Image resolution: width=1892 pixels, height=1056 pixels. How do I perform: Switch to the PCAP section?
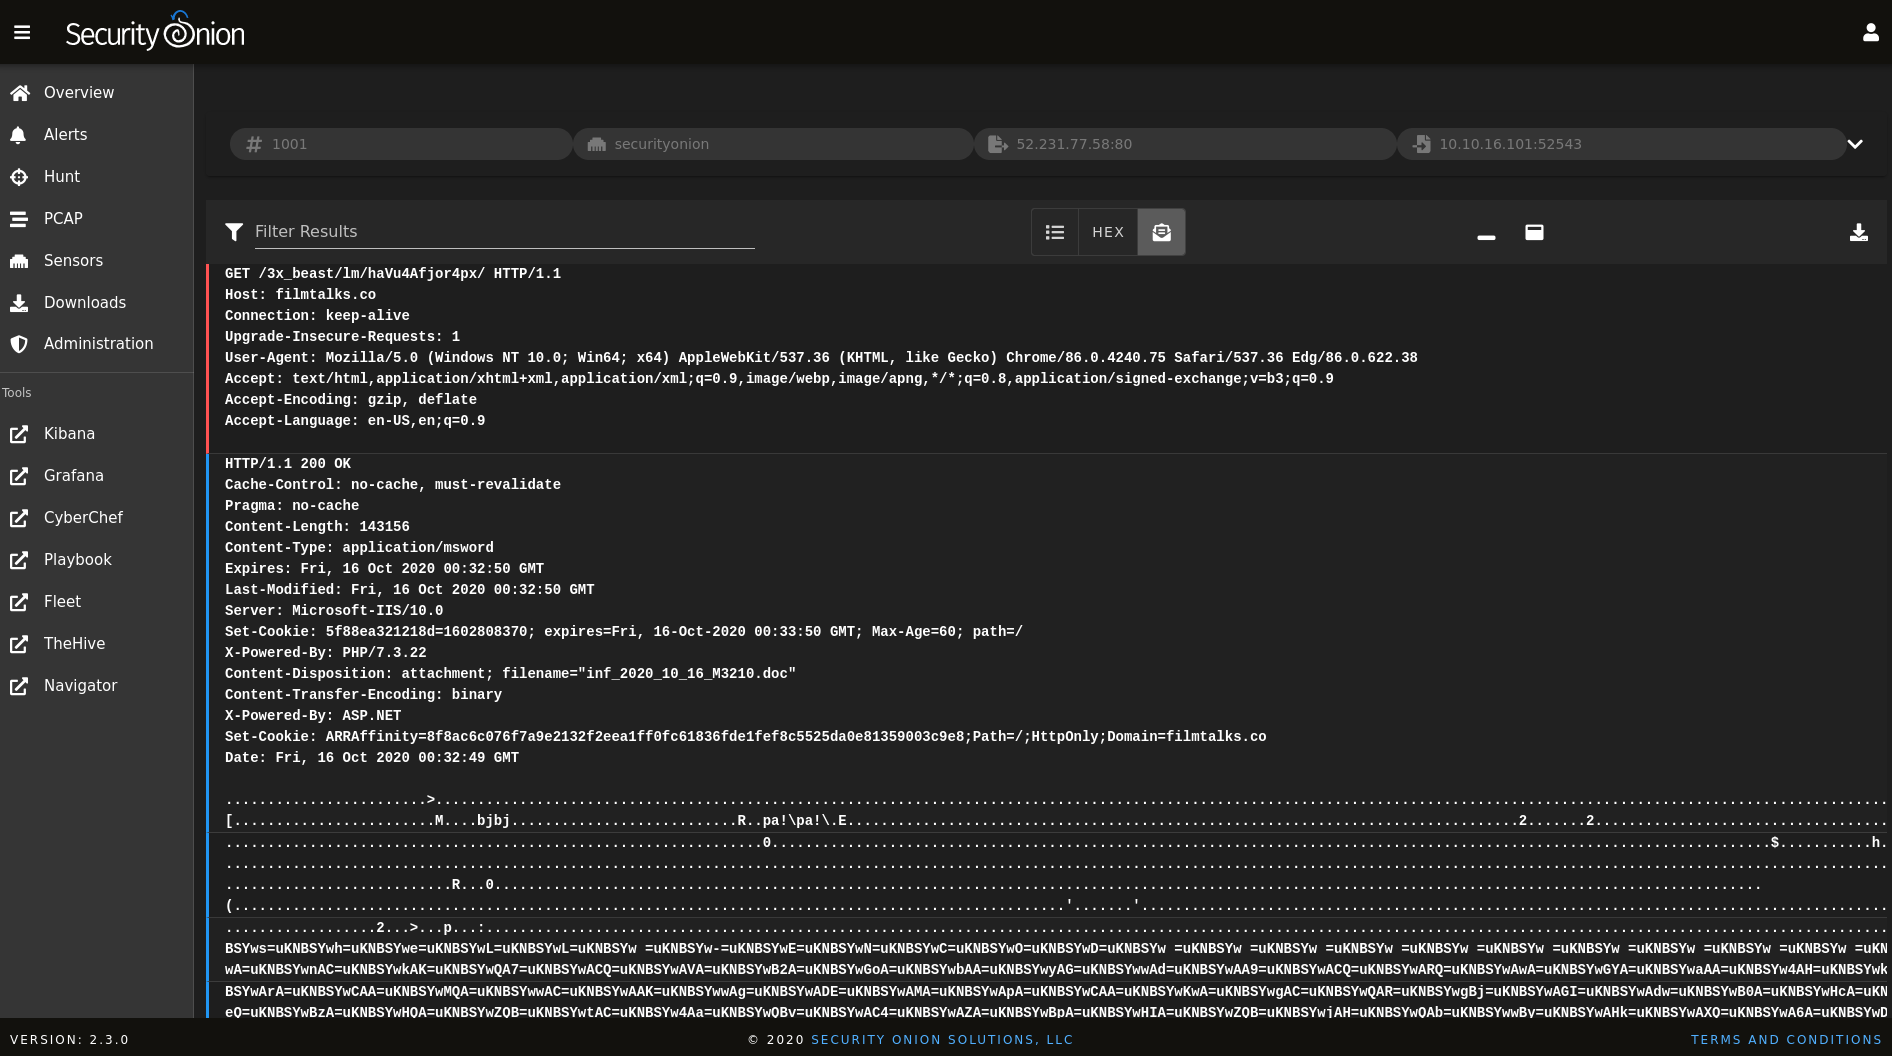pyautogui.click(x=62, y=218)
